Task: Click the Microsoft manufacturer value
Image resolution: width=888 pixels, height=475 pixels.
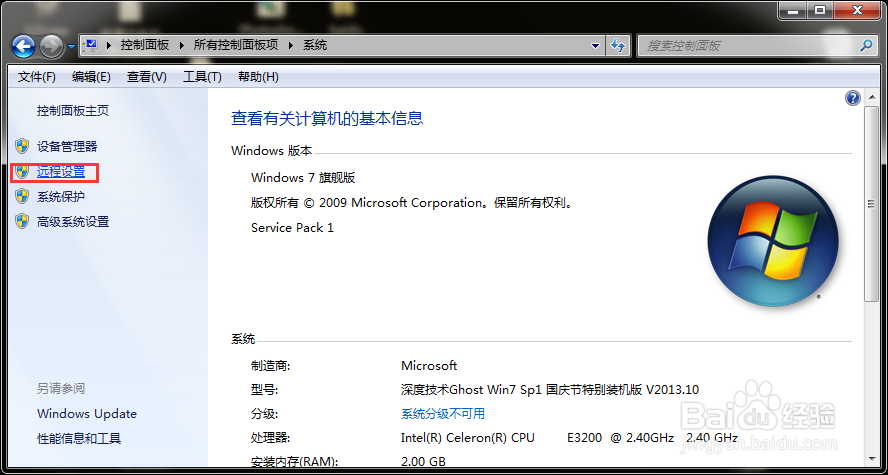Action: pos(429,366)
